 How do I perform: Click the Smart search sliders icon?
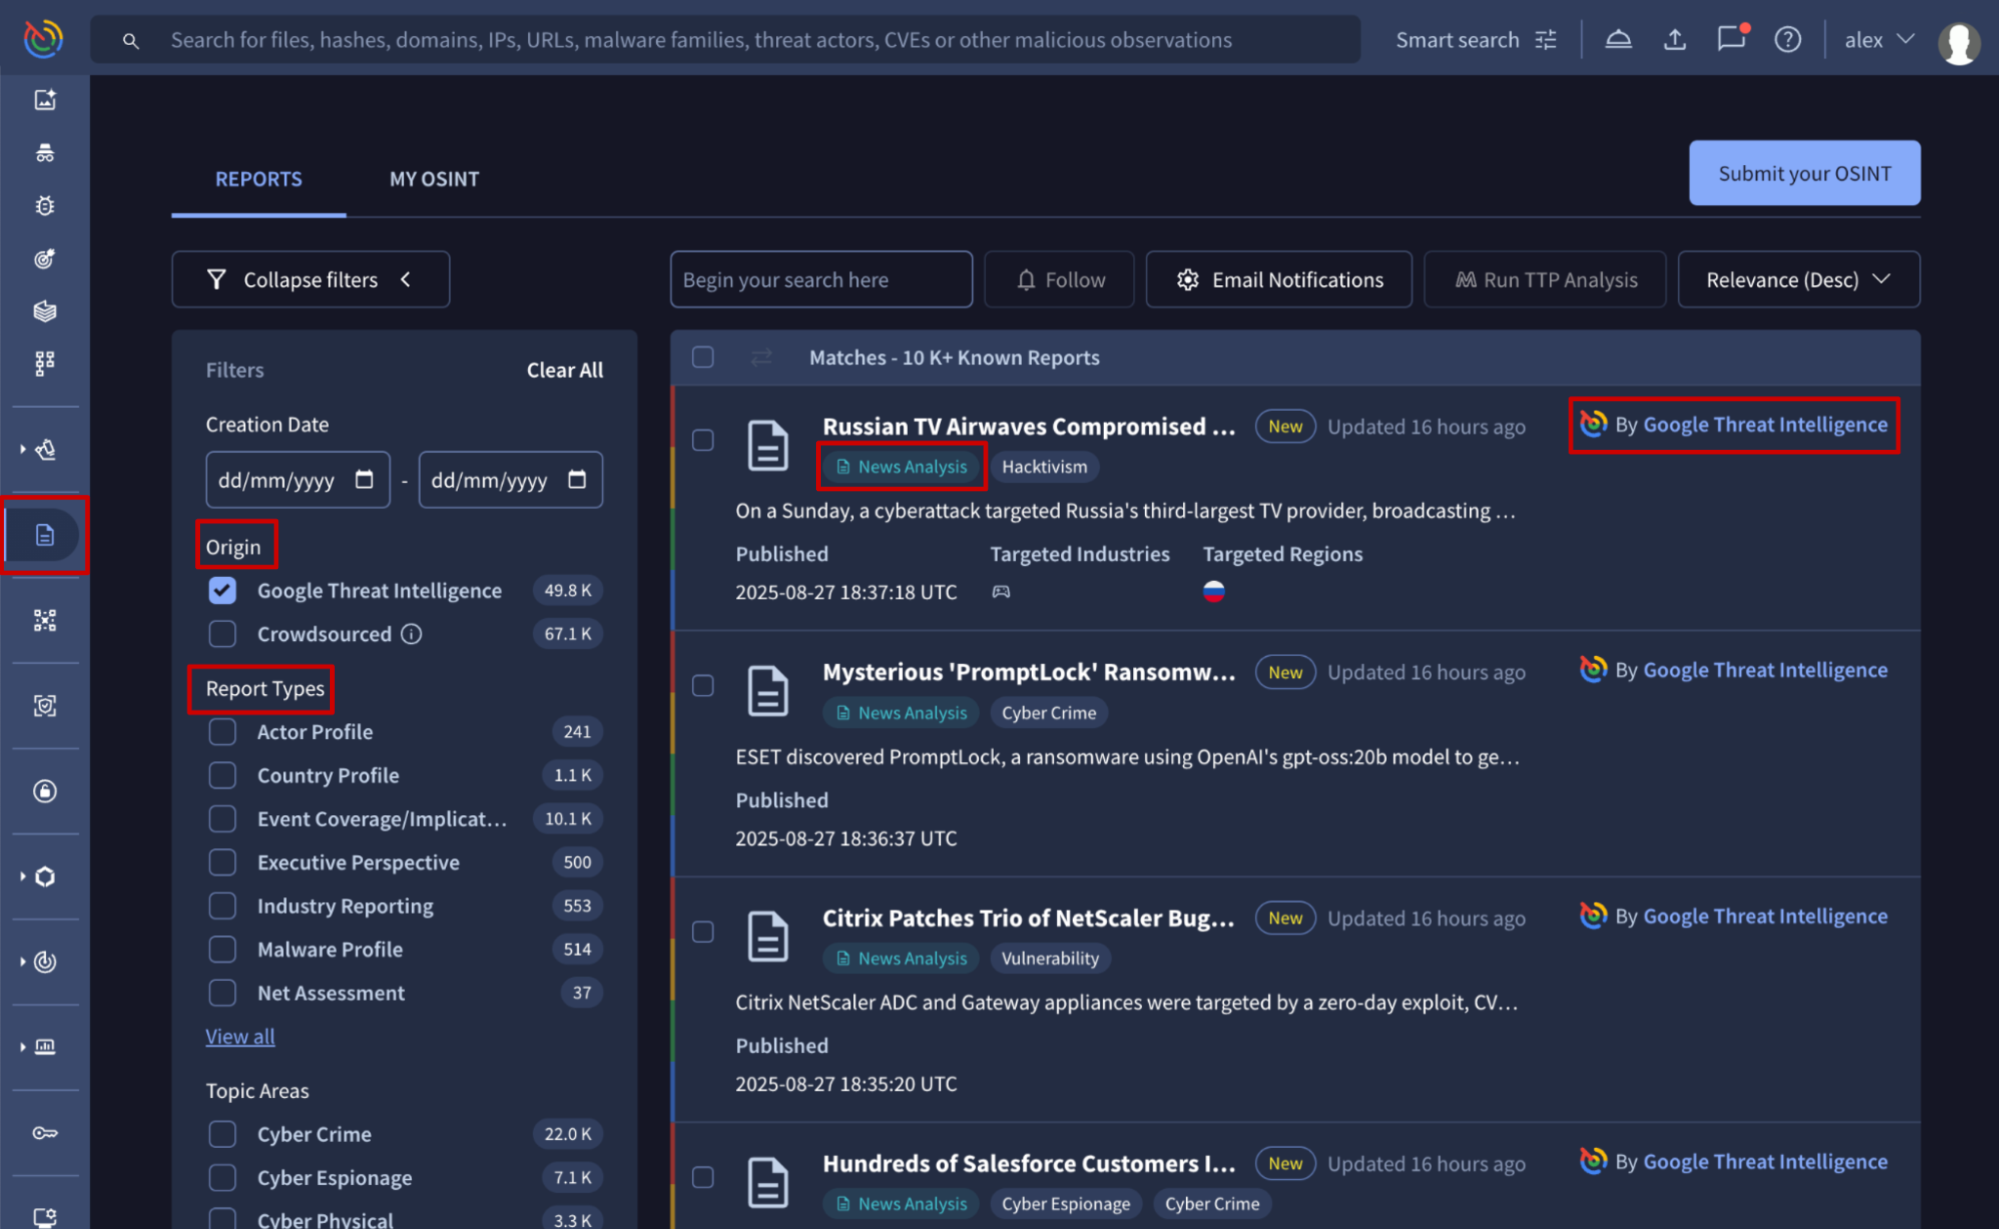1546,39
